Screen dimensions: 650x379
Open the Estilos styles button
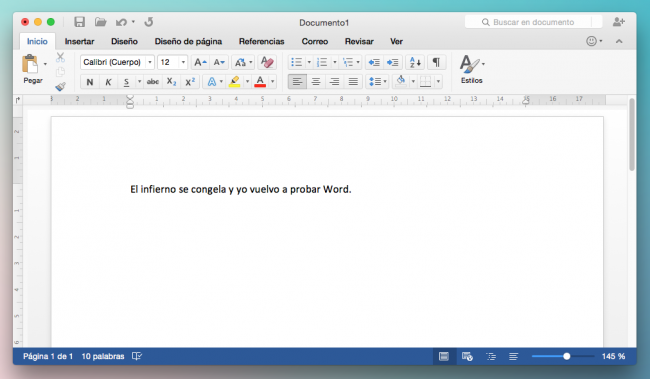472,69
